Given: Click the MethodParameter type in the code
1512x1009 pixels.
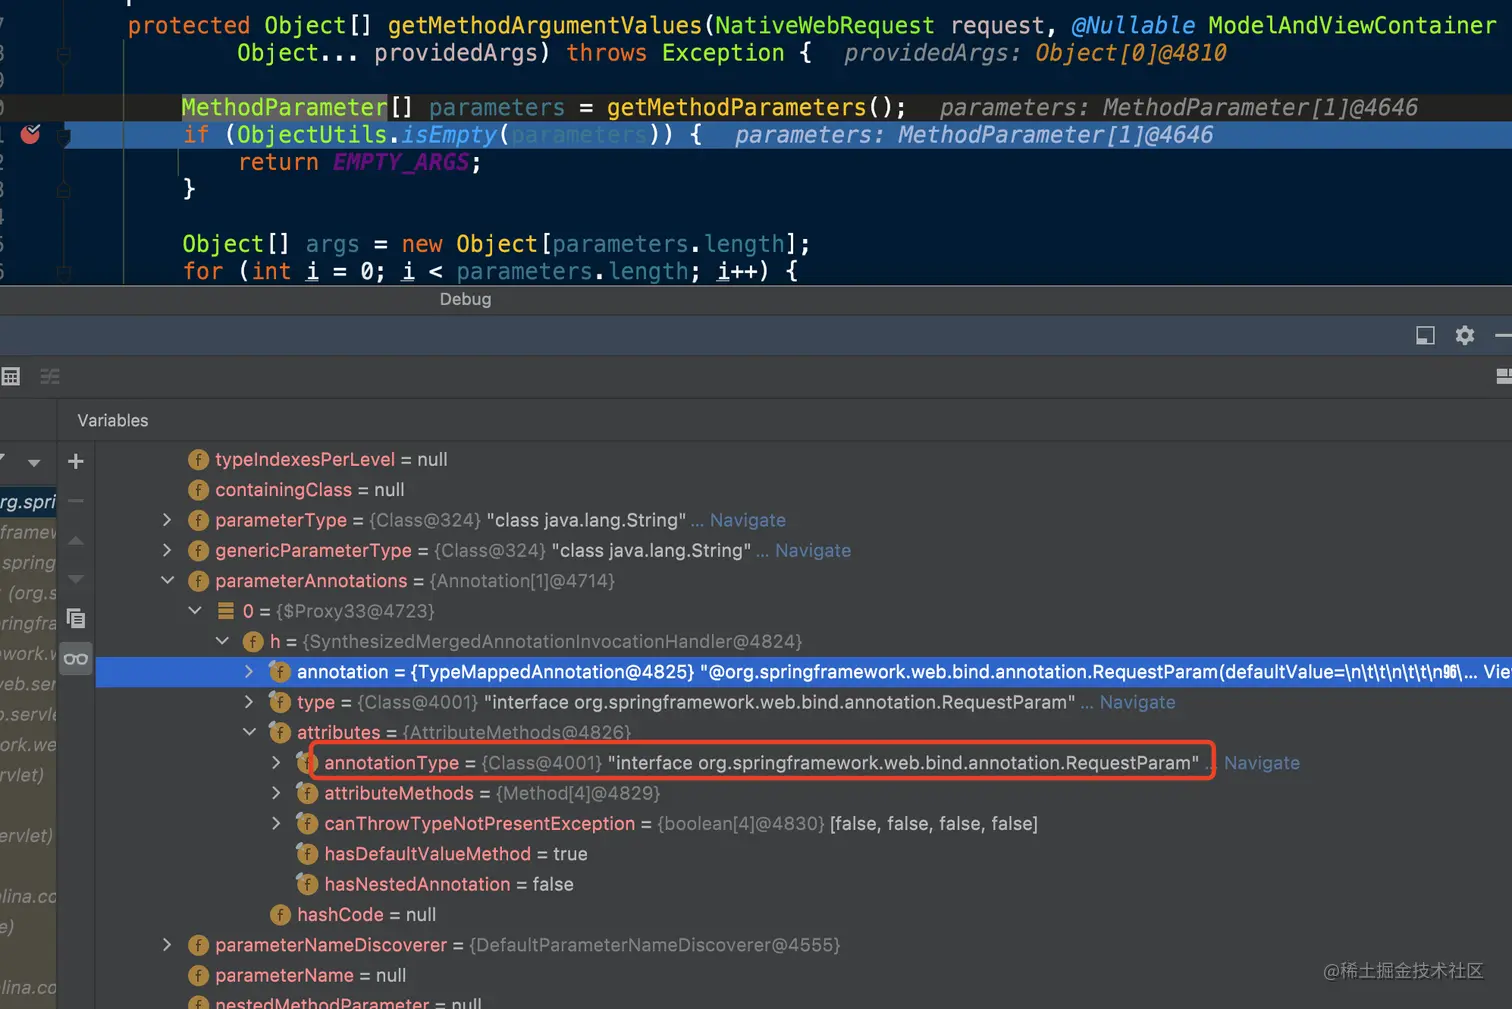Looking at the screenshot, I should tap(284, 107).
